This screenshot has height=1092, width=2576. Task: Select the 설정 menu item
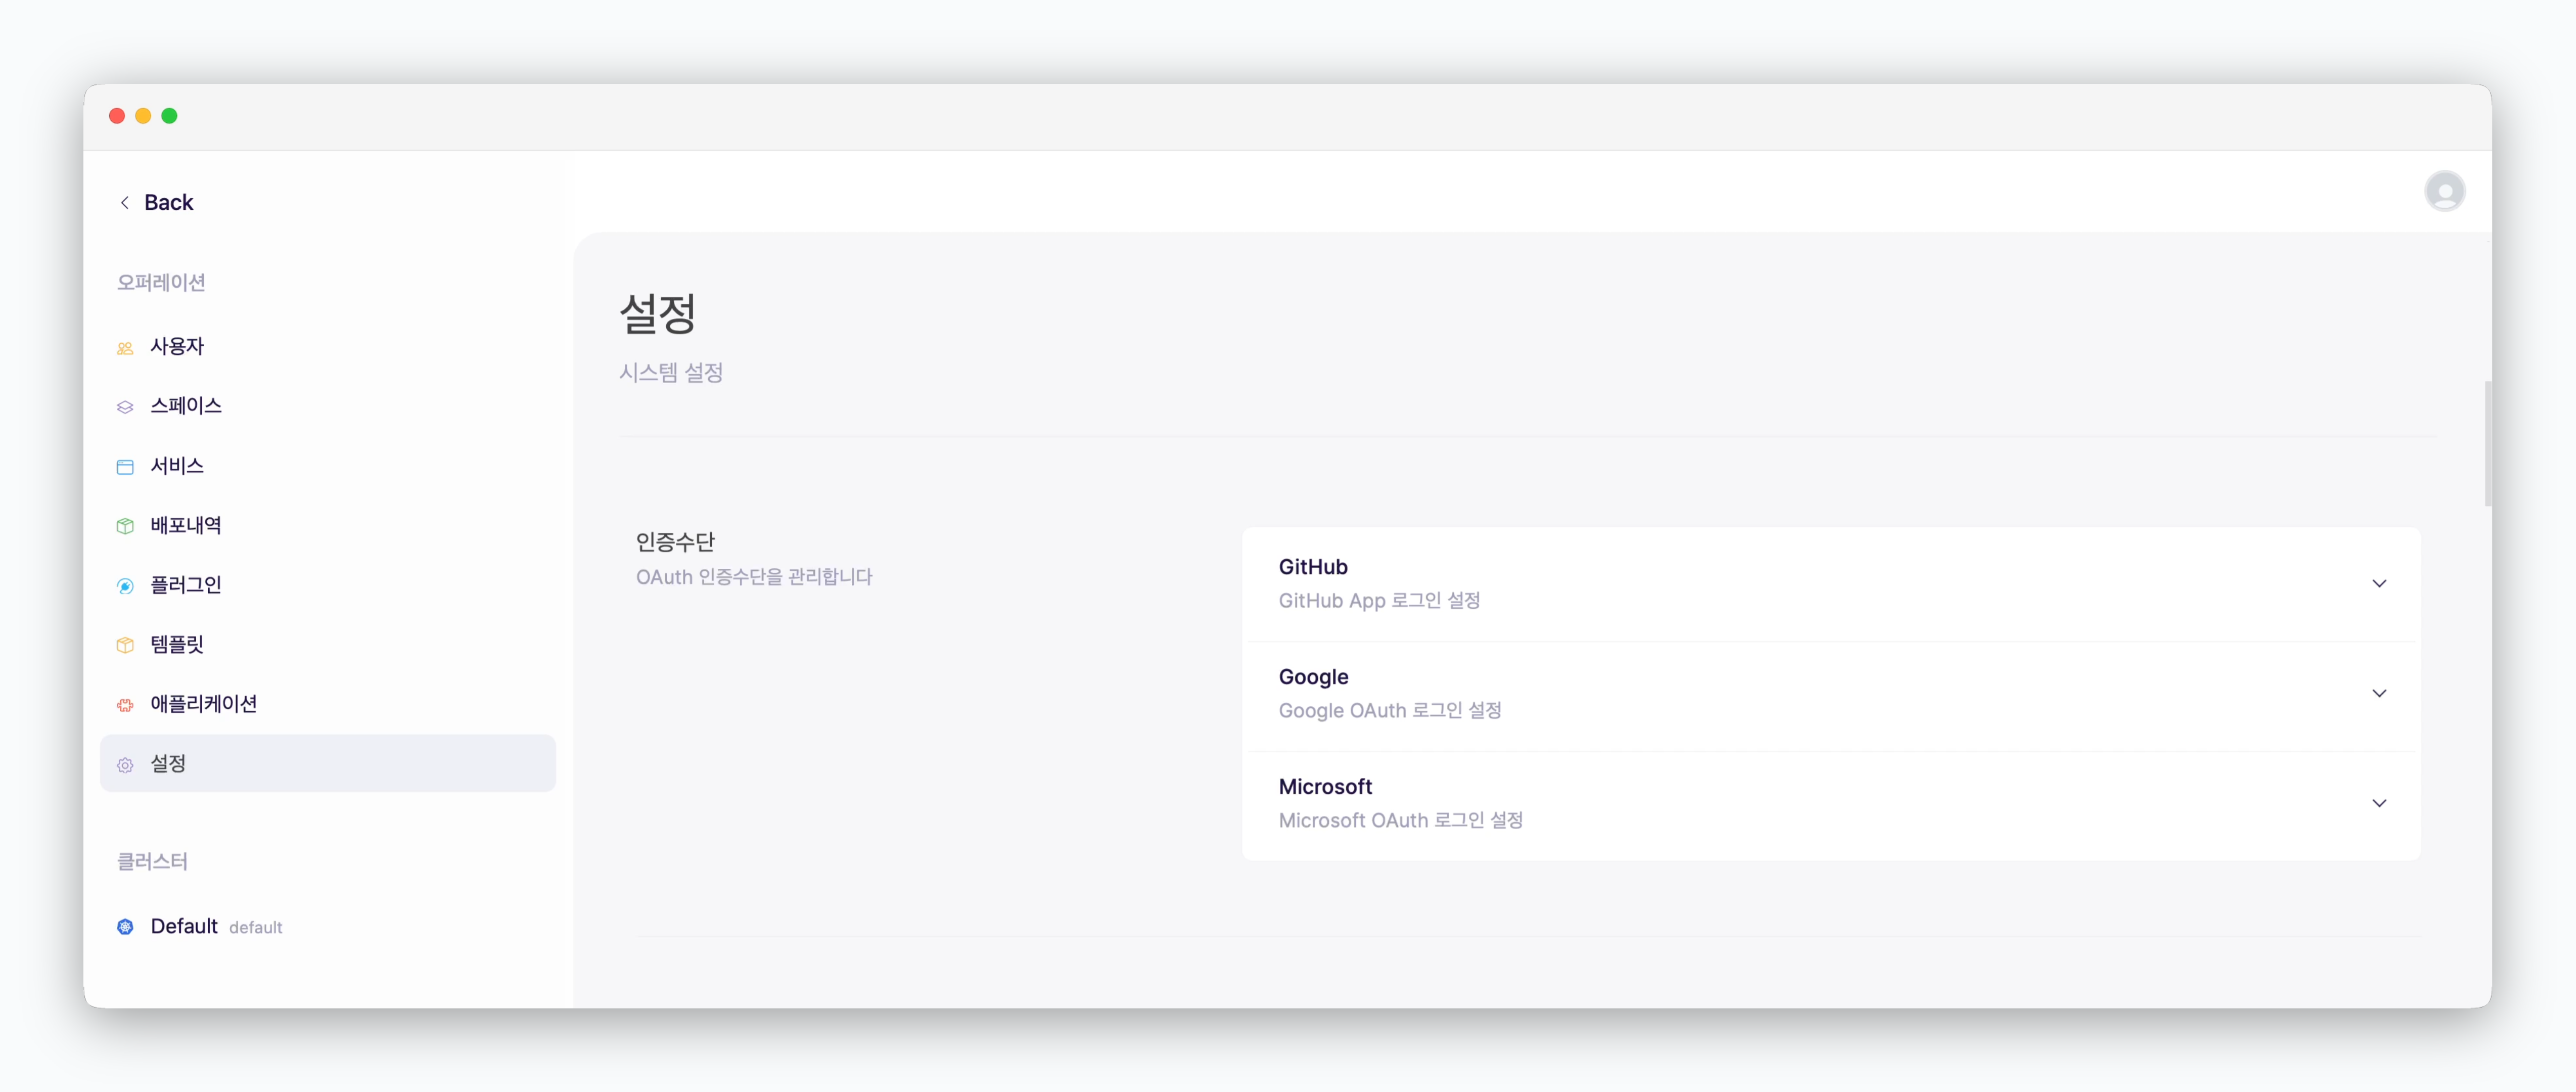(x=328, y=764)
